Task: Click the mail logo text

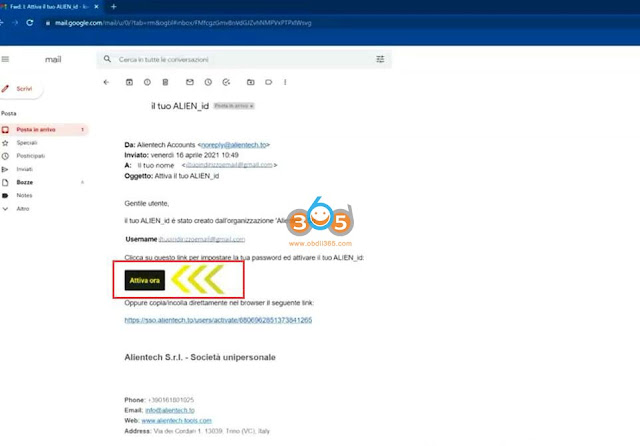Action: (53, 60)
